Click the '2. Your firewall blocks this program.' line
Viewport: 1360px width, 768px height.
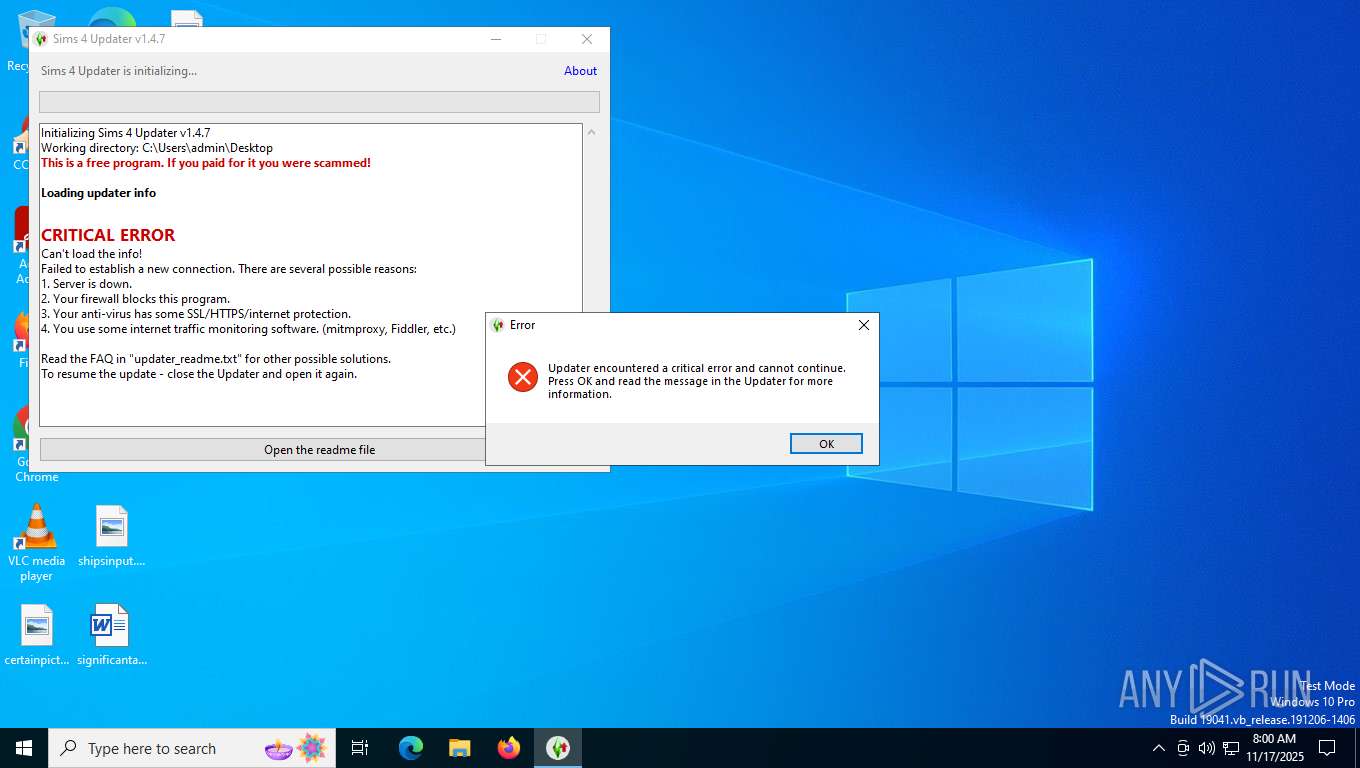[x=135, y=299]
